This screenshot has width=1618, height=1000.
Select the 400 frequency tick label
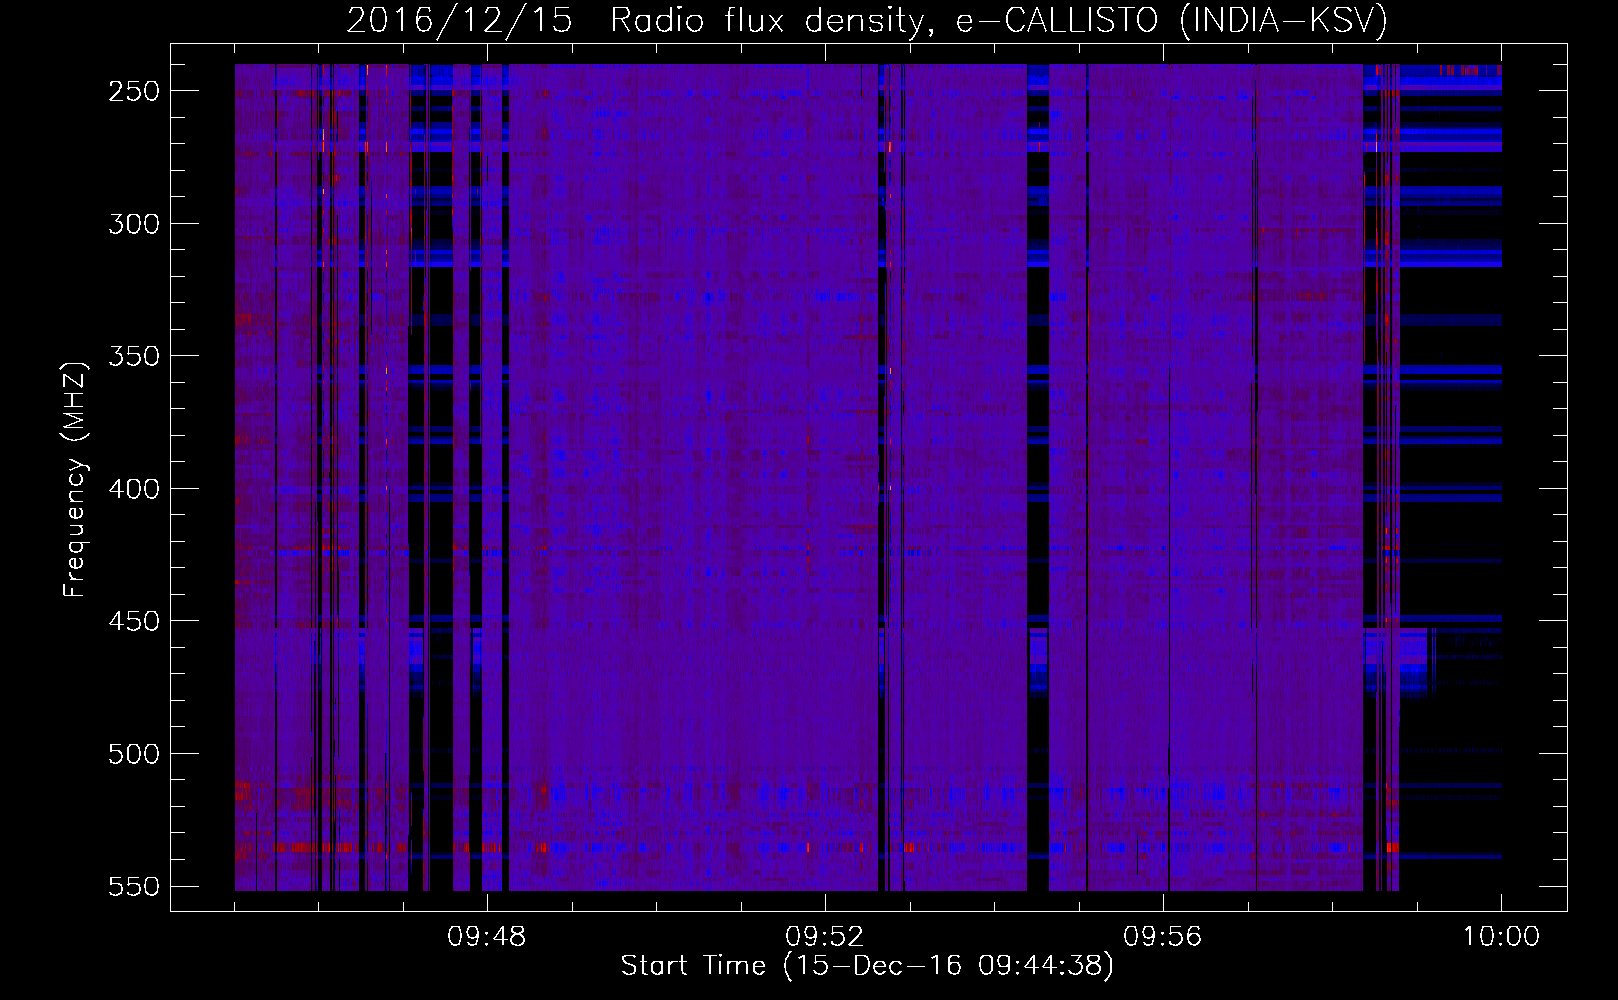coord(134,489)
